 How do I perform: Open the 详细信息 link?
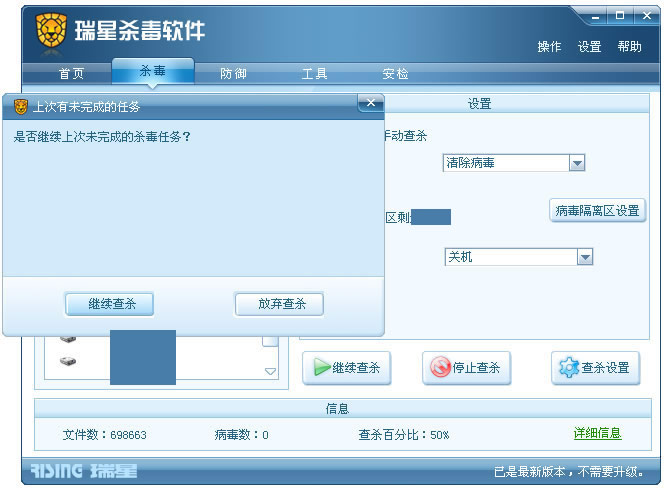point(597,433)
